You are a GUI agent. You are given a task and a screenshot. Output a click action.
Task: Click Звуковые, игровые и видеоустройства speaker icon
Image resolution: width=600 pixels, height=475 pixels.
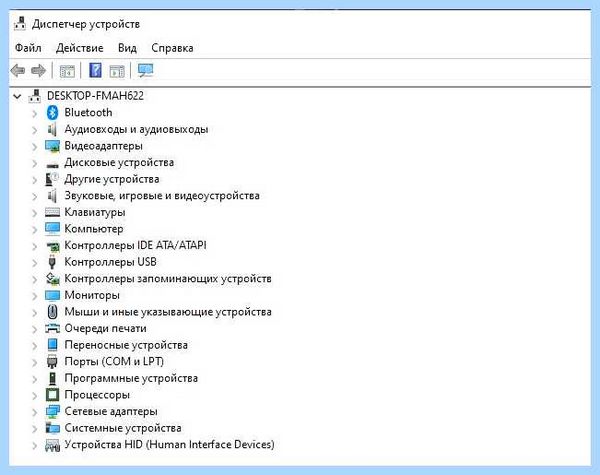(x=52, y=196)
